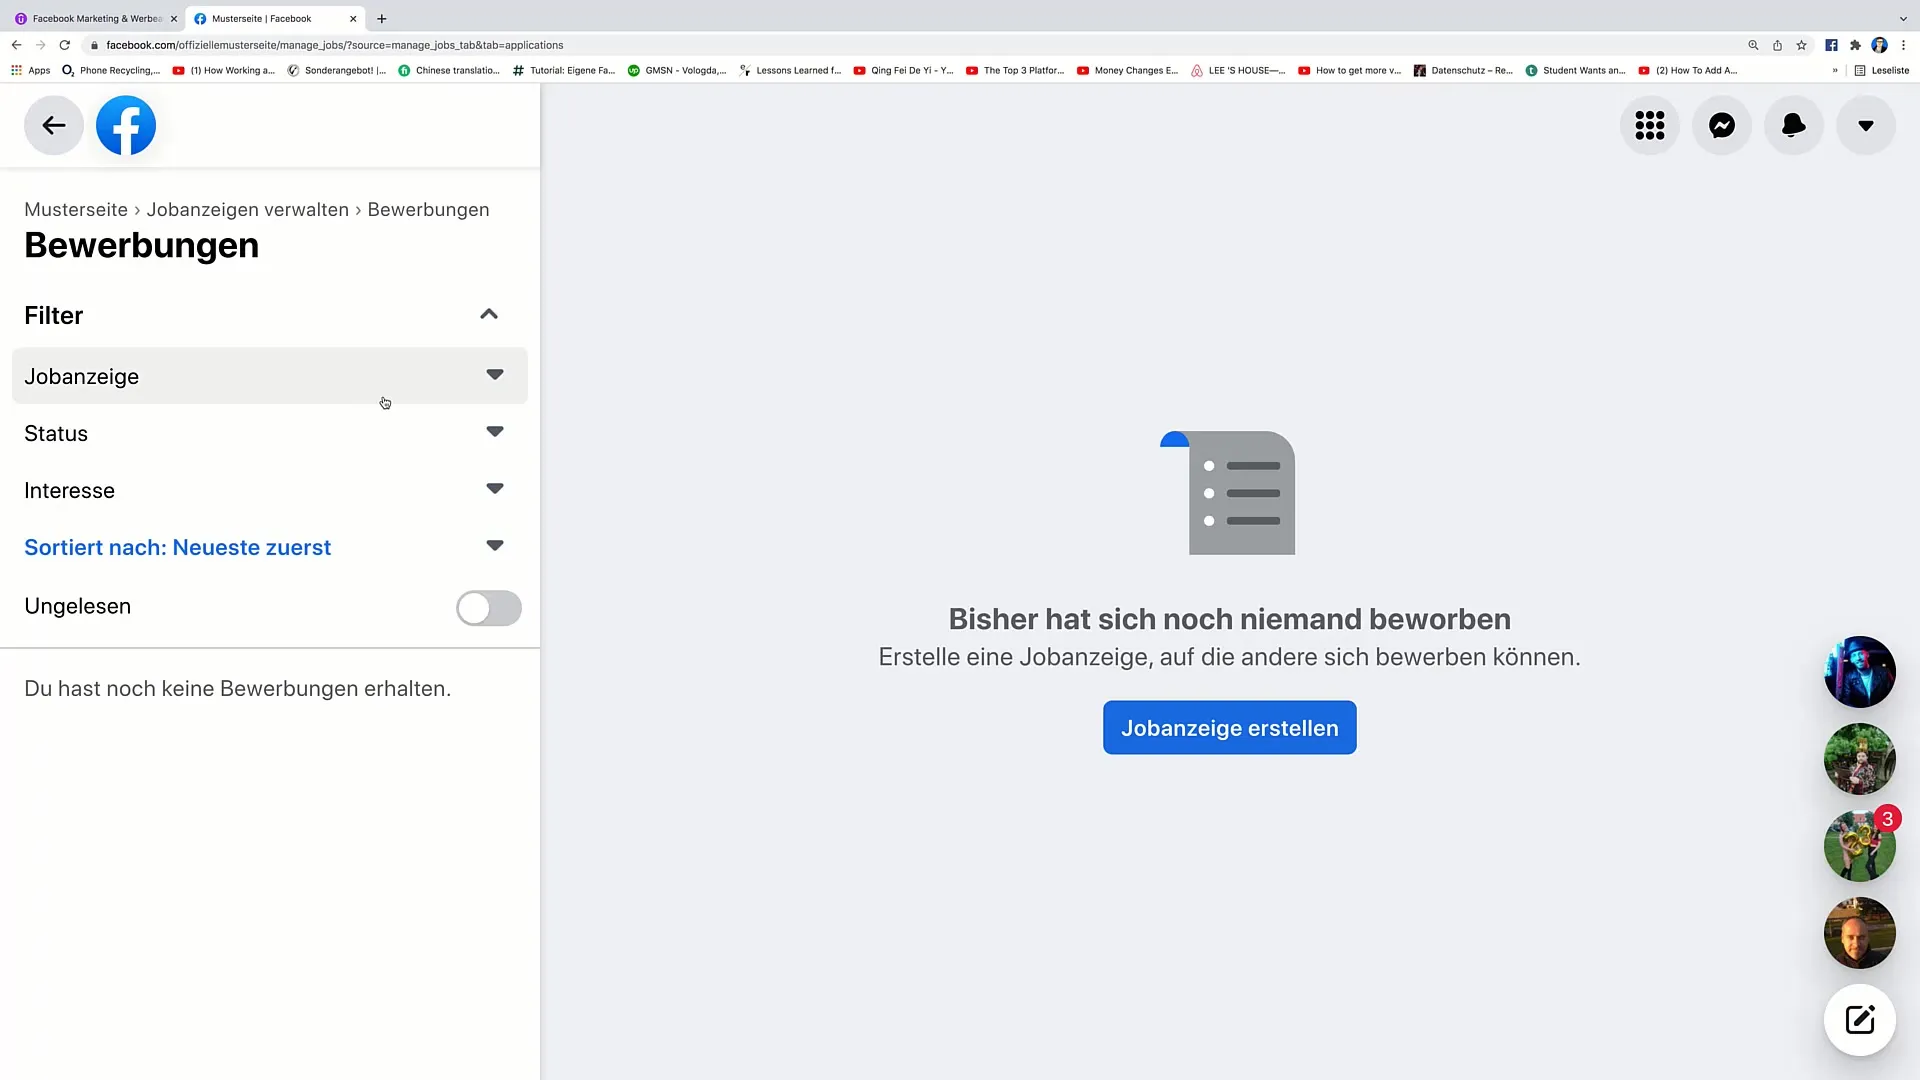Image resolution: width=1920 pixels, height=1080 pixels.
Task: Navigate to Bewerbungen section
Action: 429,210
